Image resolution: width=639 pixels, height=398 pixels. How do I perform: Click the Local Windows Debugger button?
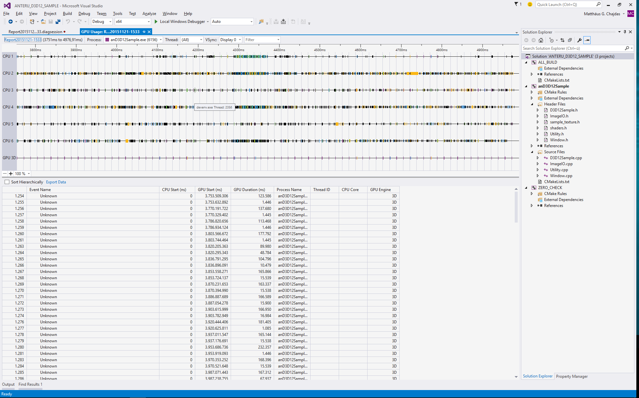point(182,22)
